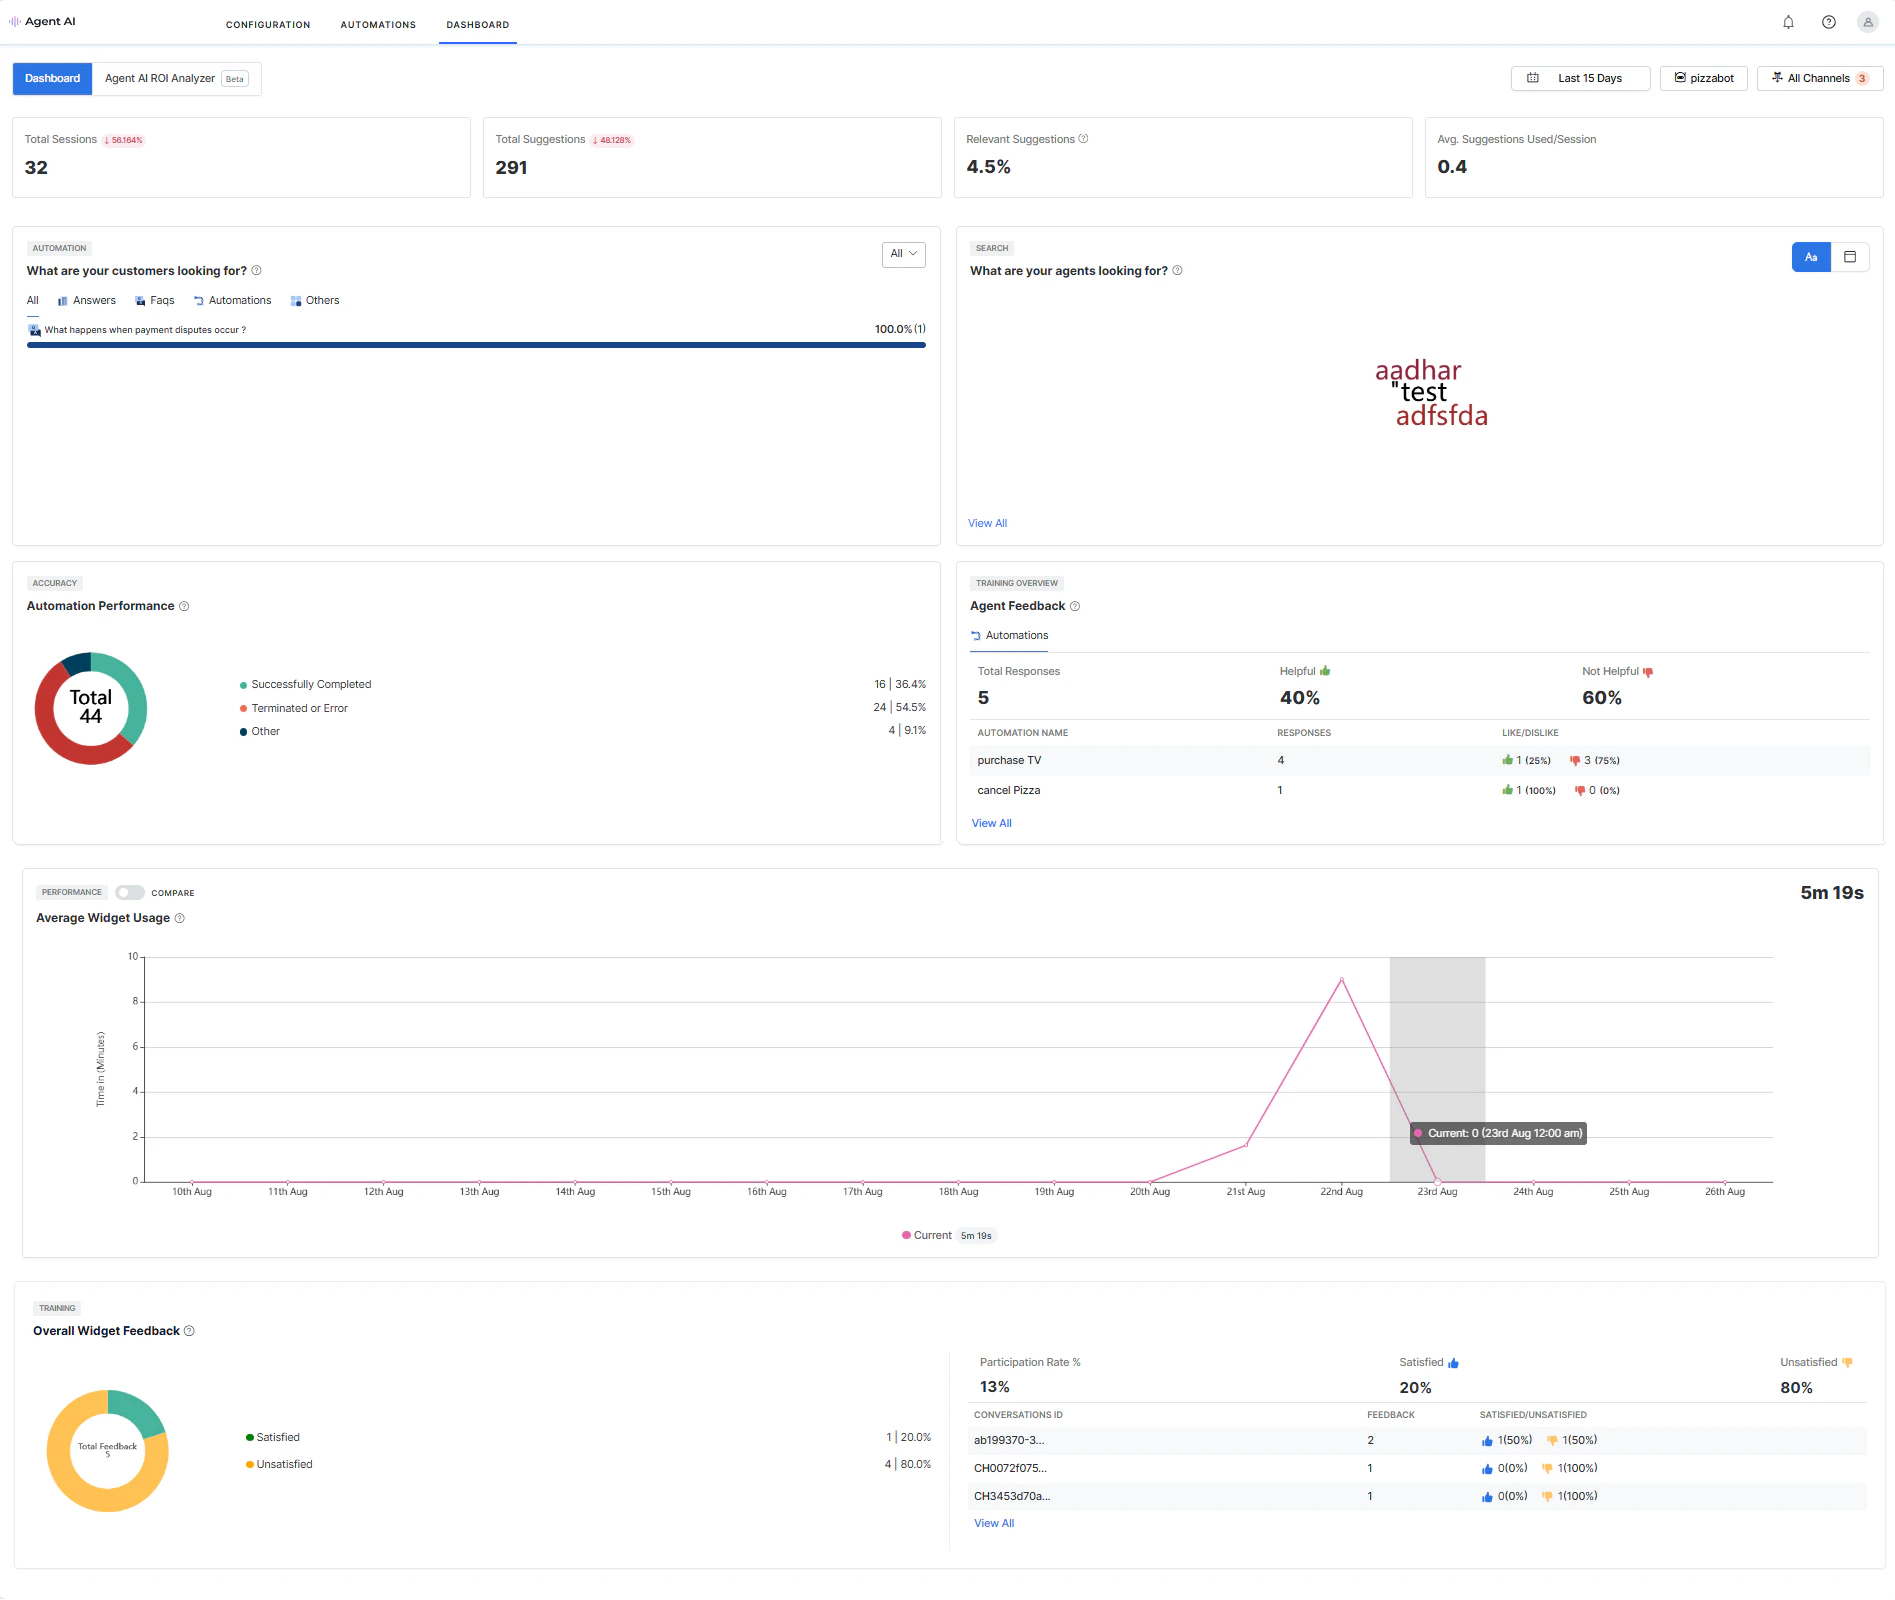Click the calendar icon in Last 15 Days filter

coord(1532,77)
